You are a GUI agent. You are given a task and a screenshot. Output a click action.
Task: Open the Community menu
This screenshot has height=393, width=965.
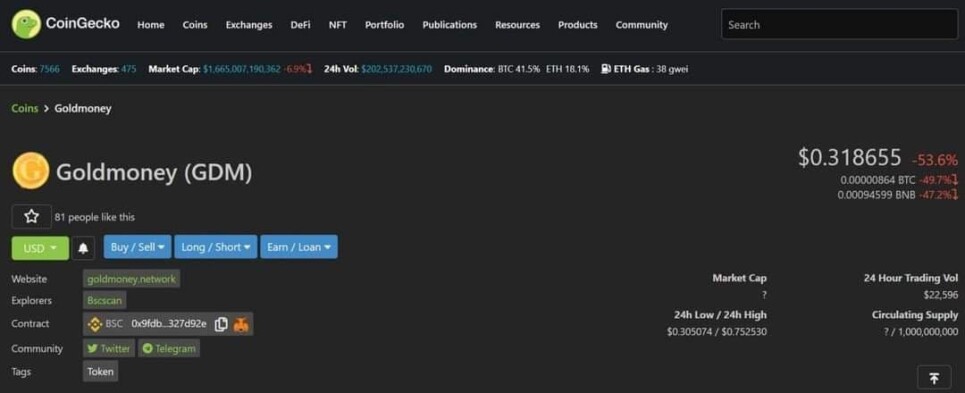click(x=641, y=25)
